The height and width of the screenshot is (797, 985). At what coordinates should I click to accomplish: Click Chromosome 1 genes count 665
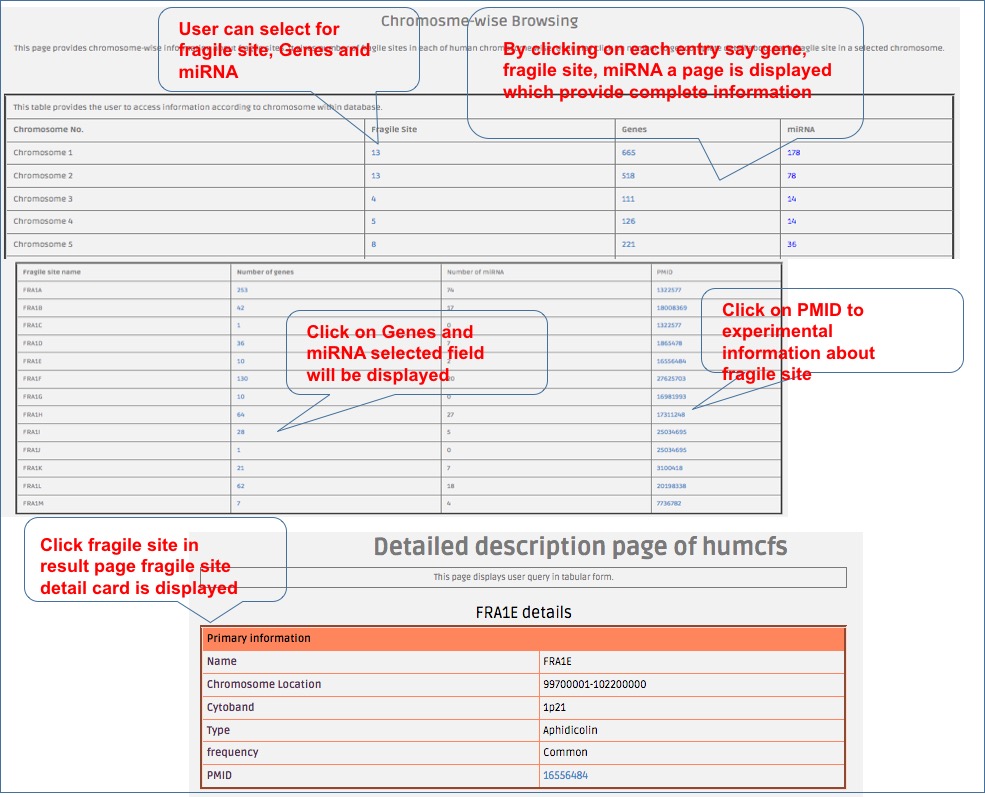628,153
